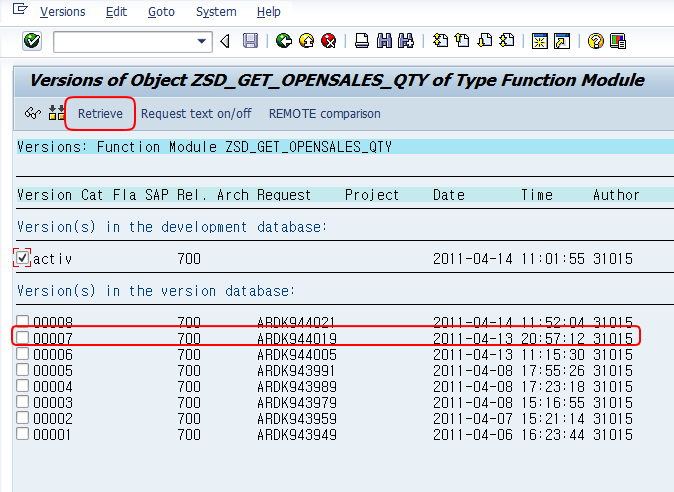This screenshot has height=492, width=674.
Task: Click the Save diskette icon
Action: 251,41
